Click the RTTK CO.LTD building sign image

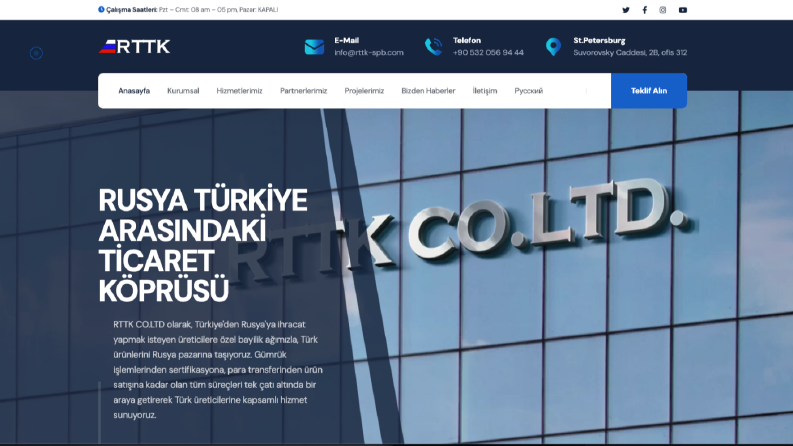(x=458, y=235)
